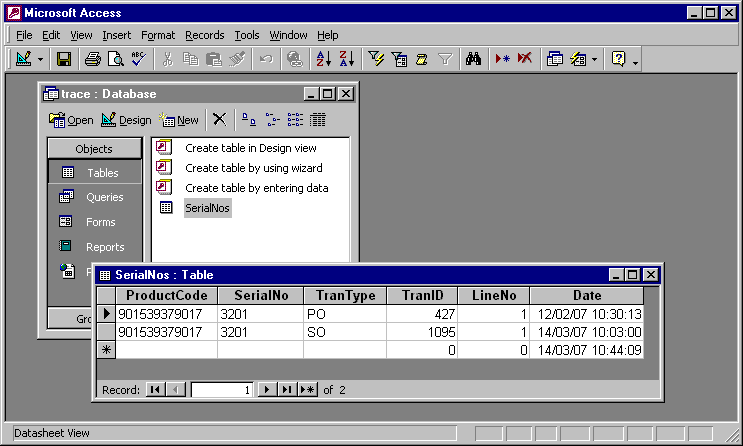The height and width of the screenshot is (446, 743).
Task: Go to first record navigation button
Action: tap(155, 390)
